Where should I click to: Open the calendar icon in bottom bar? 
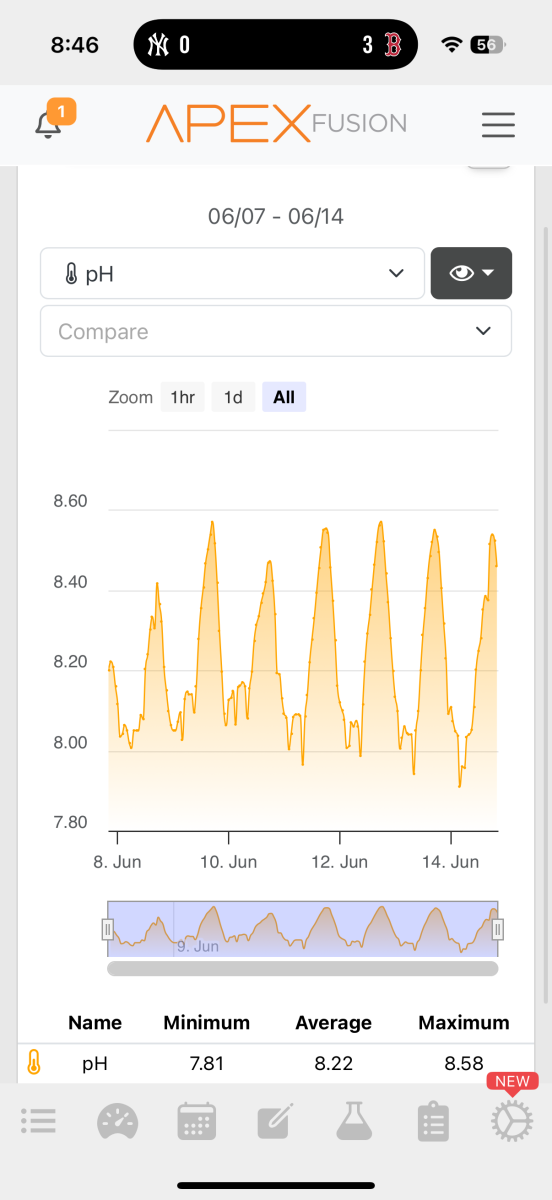coord(196,1121)
